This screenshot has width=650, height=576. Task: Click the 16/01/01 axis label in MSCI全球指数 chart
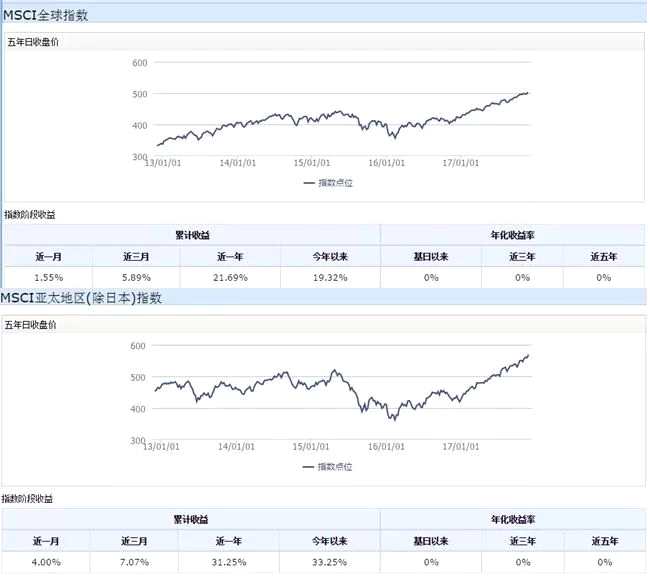[x=386, y=163]
